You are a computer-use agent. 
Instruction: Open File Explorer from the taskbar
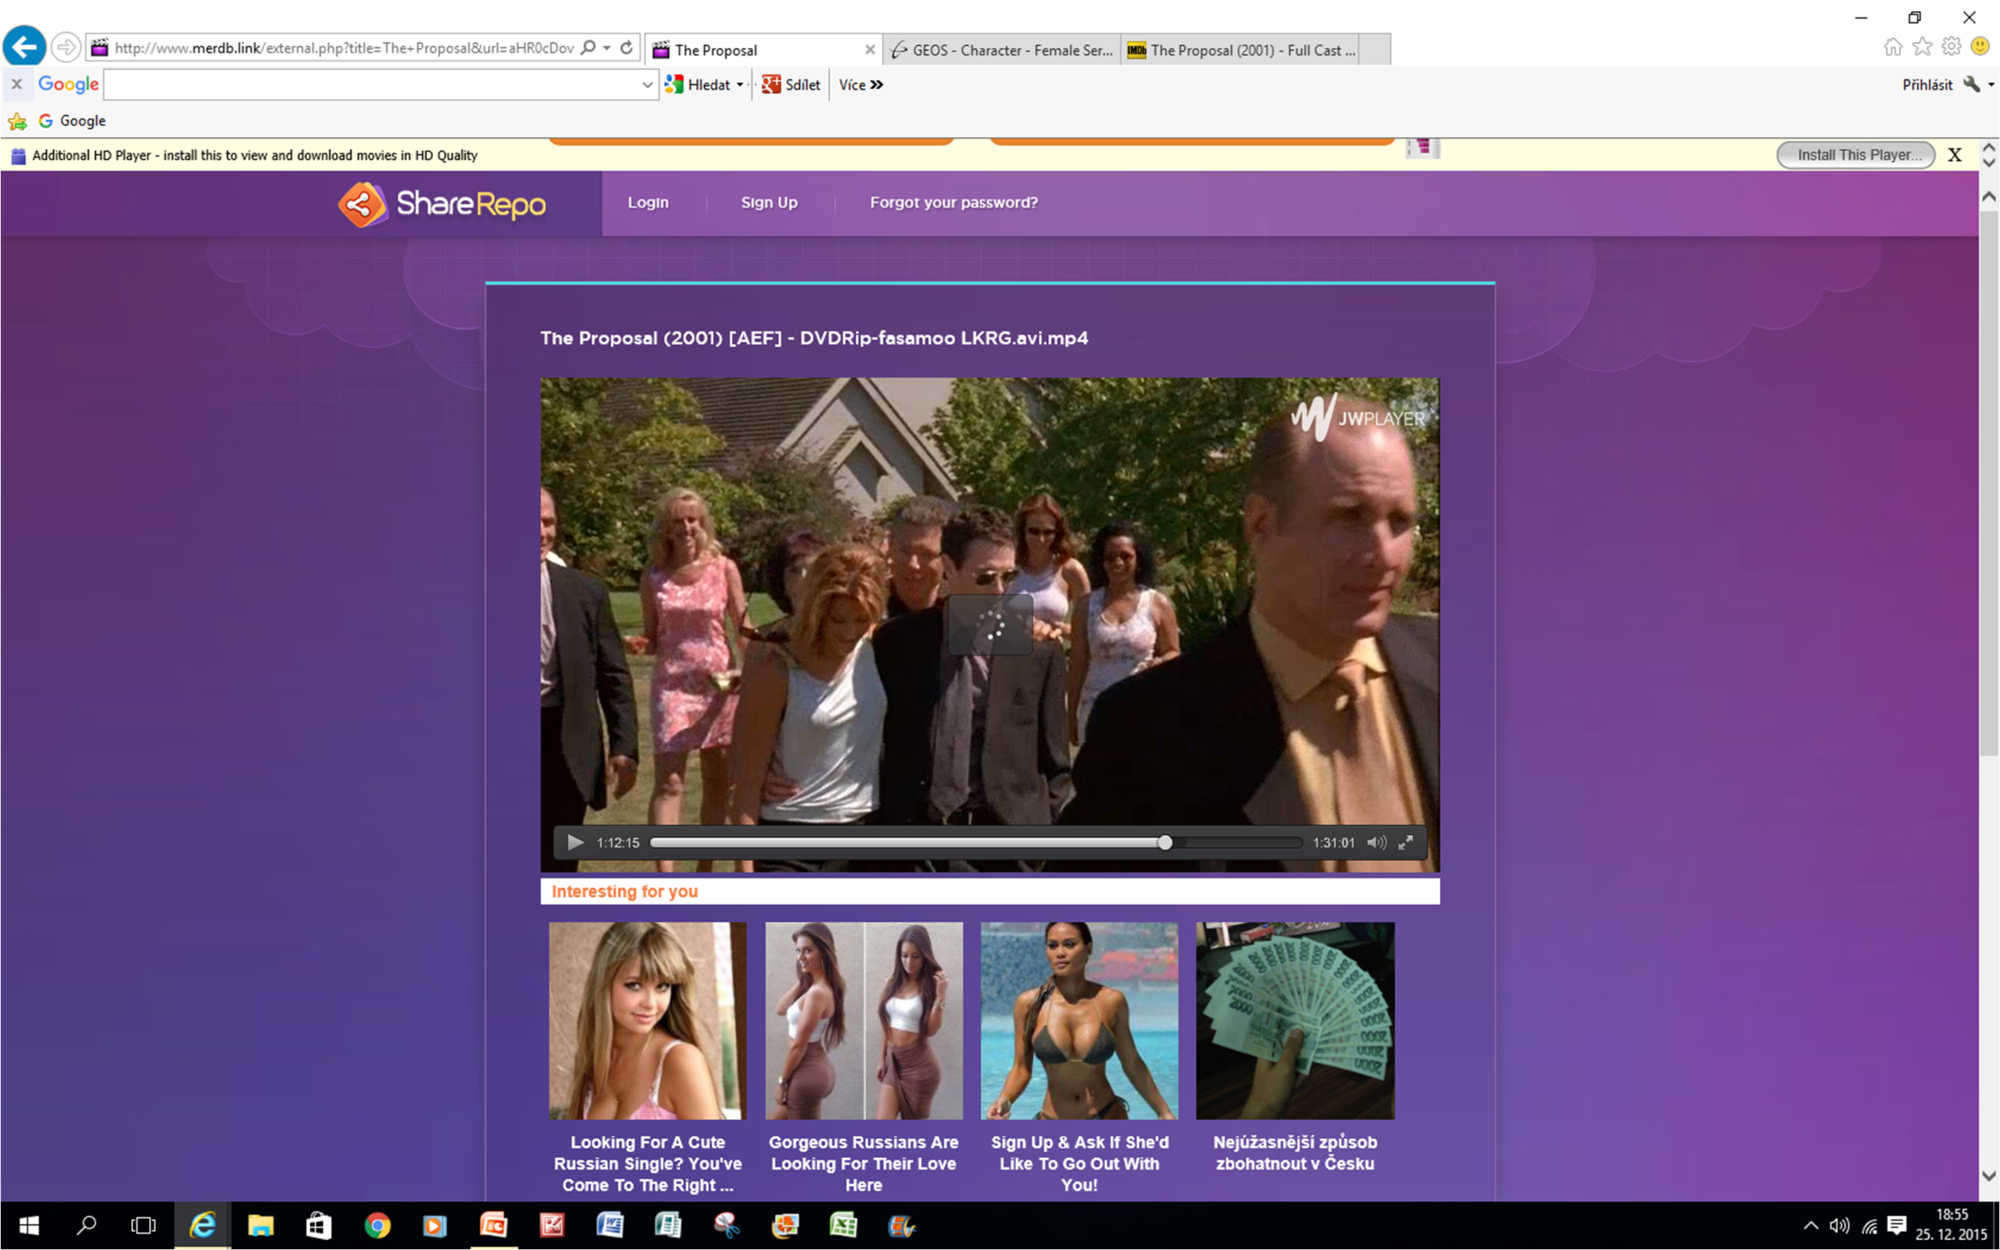coord(261,1225)
